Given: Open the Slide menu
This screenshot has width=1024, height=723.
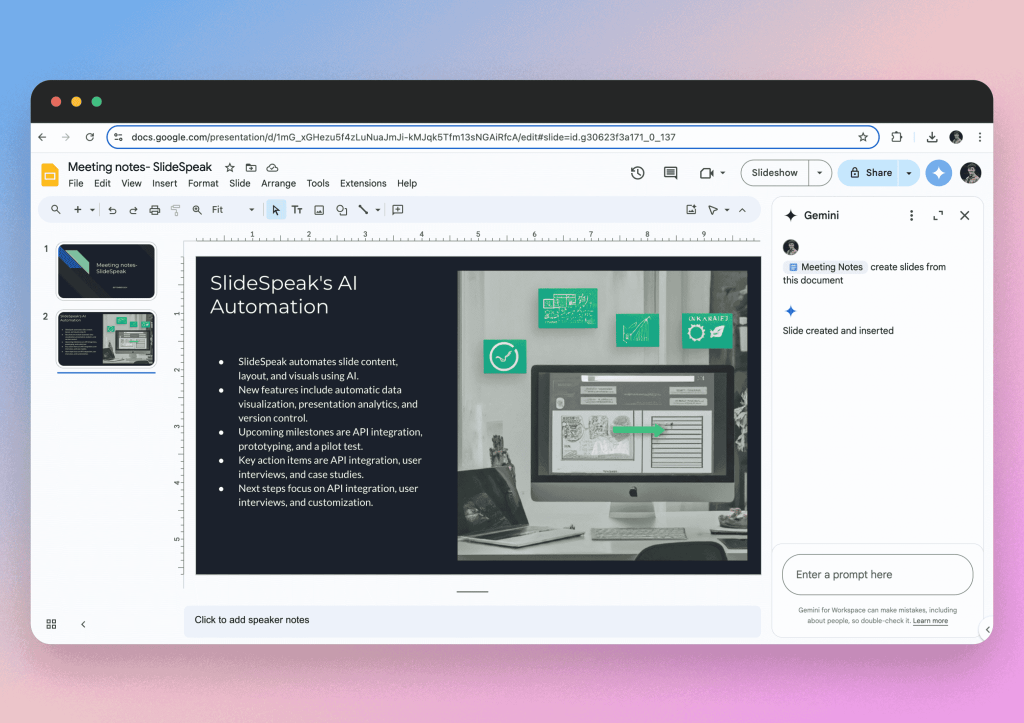Looking at the screenshot, I should coord(240,184).
